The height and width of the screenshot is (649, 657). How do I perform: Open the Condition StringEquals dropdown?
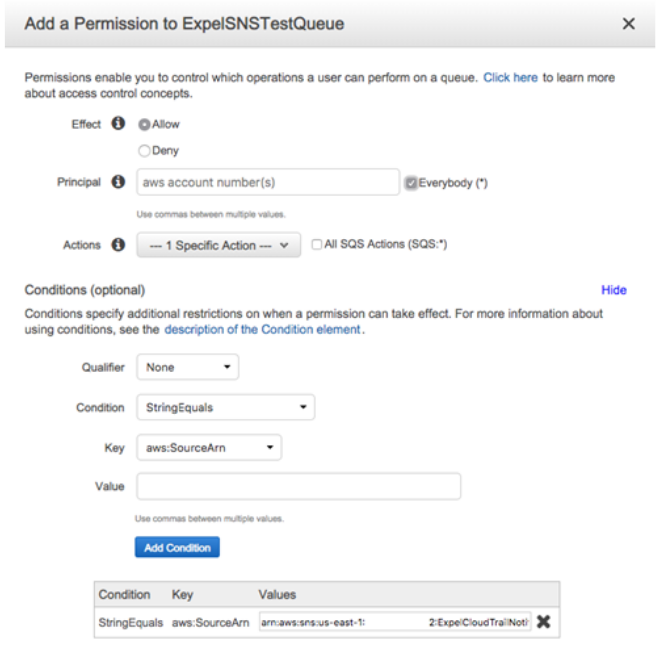pyautogui.click(x=225, y=407)
